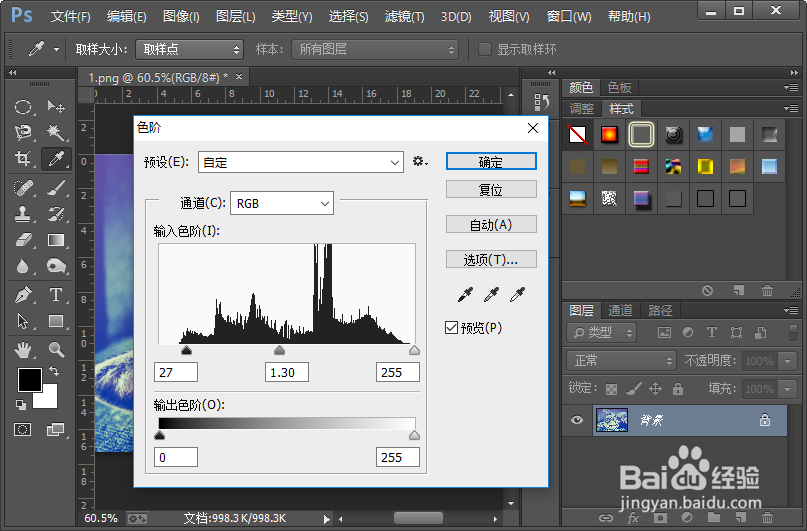The height and width of the screenshot is (531, 807).
Task: Select the Move tool
Action: (56, 107)
